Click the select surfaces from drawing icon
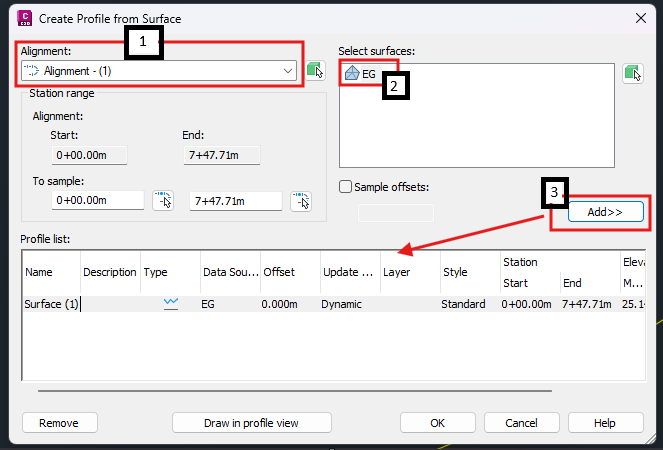 point(632,73)
